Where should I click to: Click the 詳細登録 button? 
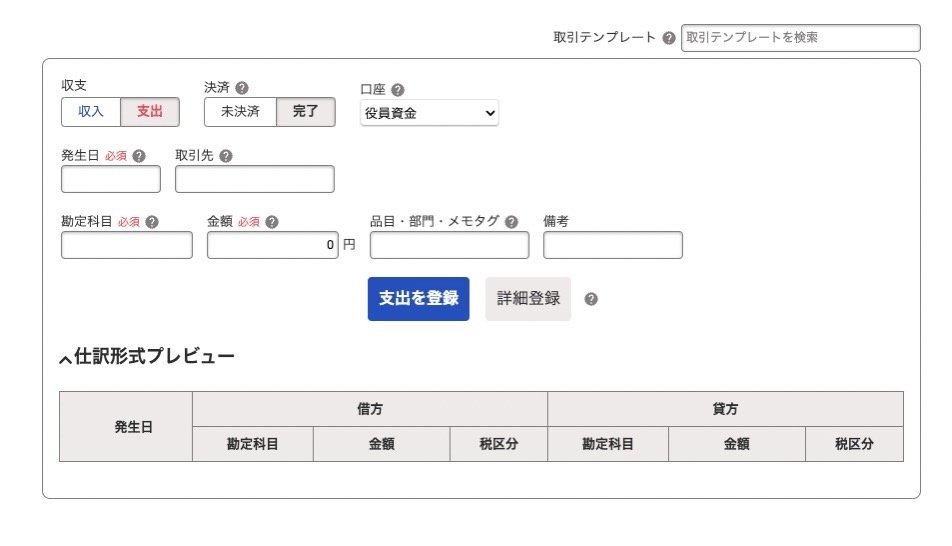click(528, 299)
